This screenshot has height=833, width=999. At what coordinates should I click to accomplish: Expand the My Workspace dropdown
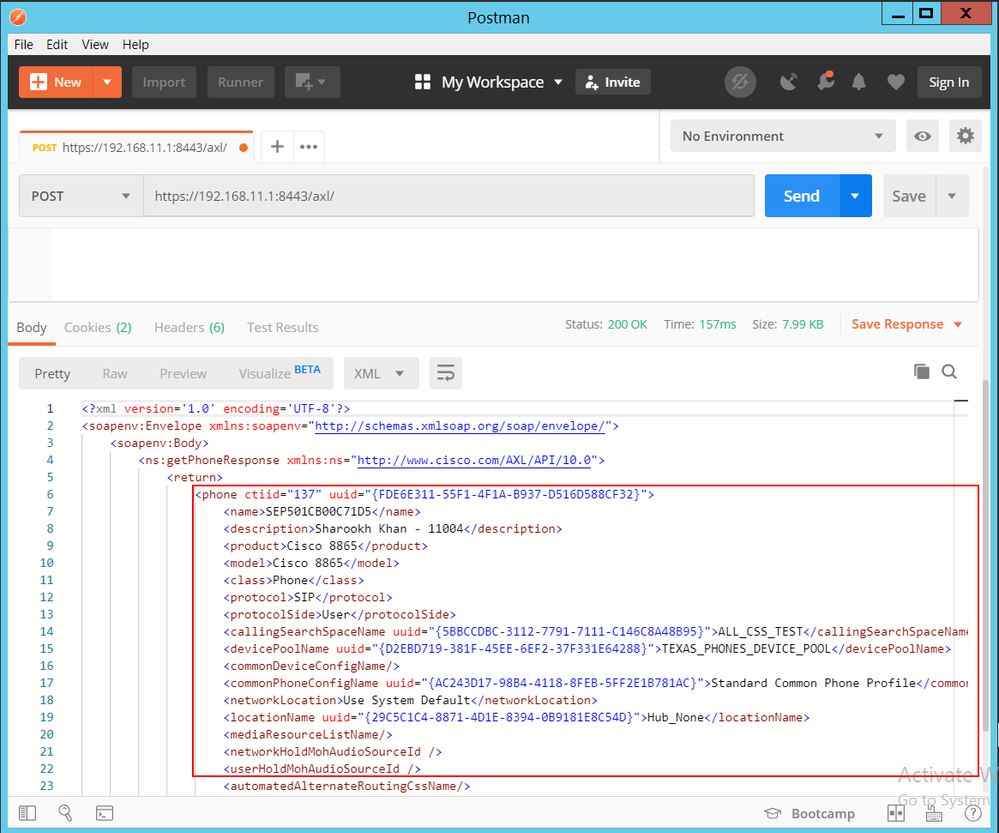[489, 82]
